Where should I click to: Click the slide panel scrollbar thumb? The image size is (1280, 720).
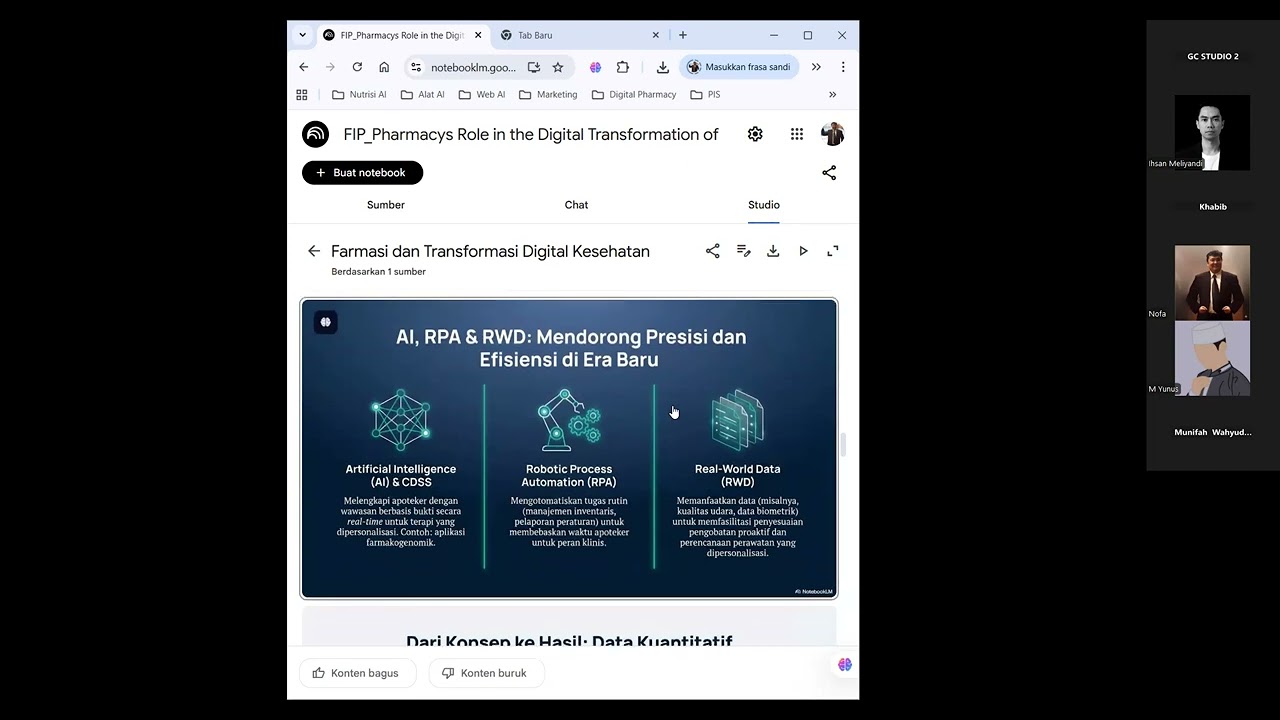[842, 445]
